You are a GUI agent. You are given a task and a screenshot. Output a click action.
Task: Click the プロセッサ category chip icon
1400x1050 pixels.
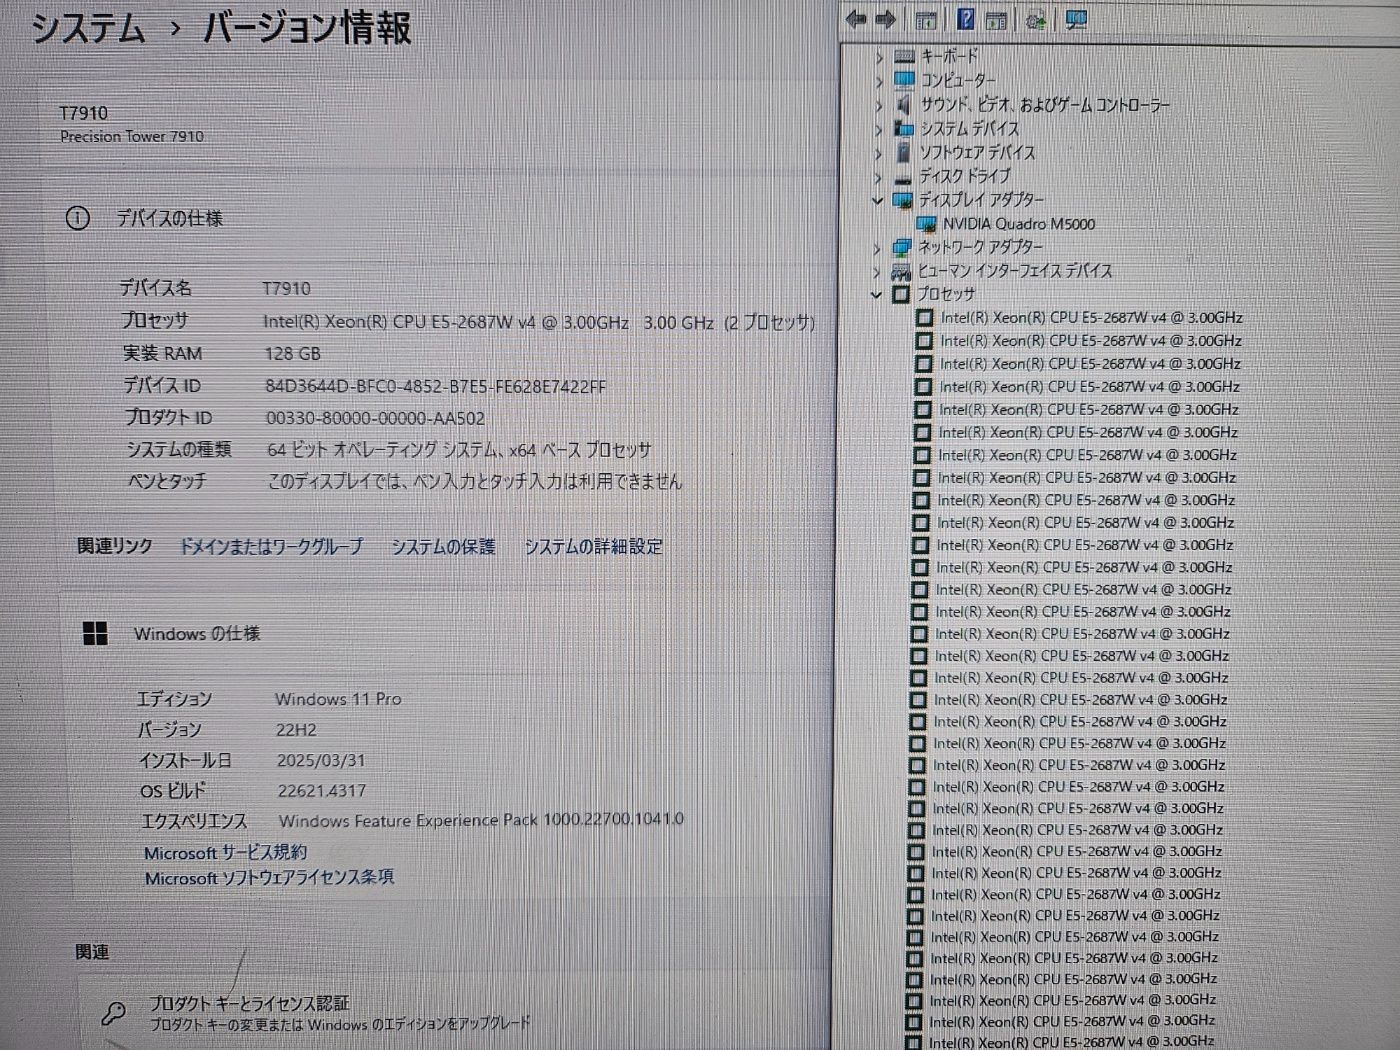point(901,294)
